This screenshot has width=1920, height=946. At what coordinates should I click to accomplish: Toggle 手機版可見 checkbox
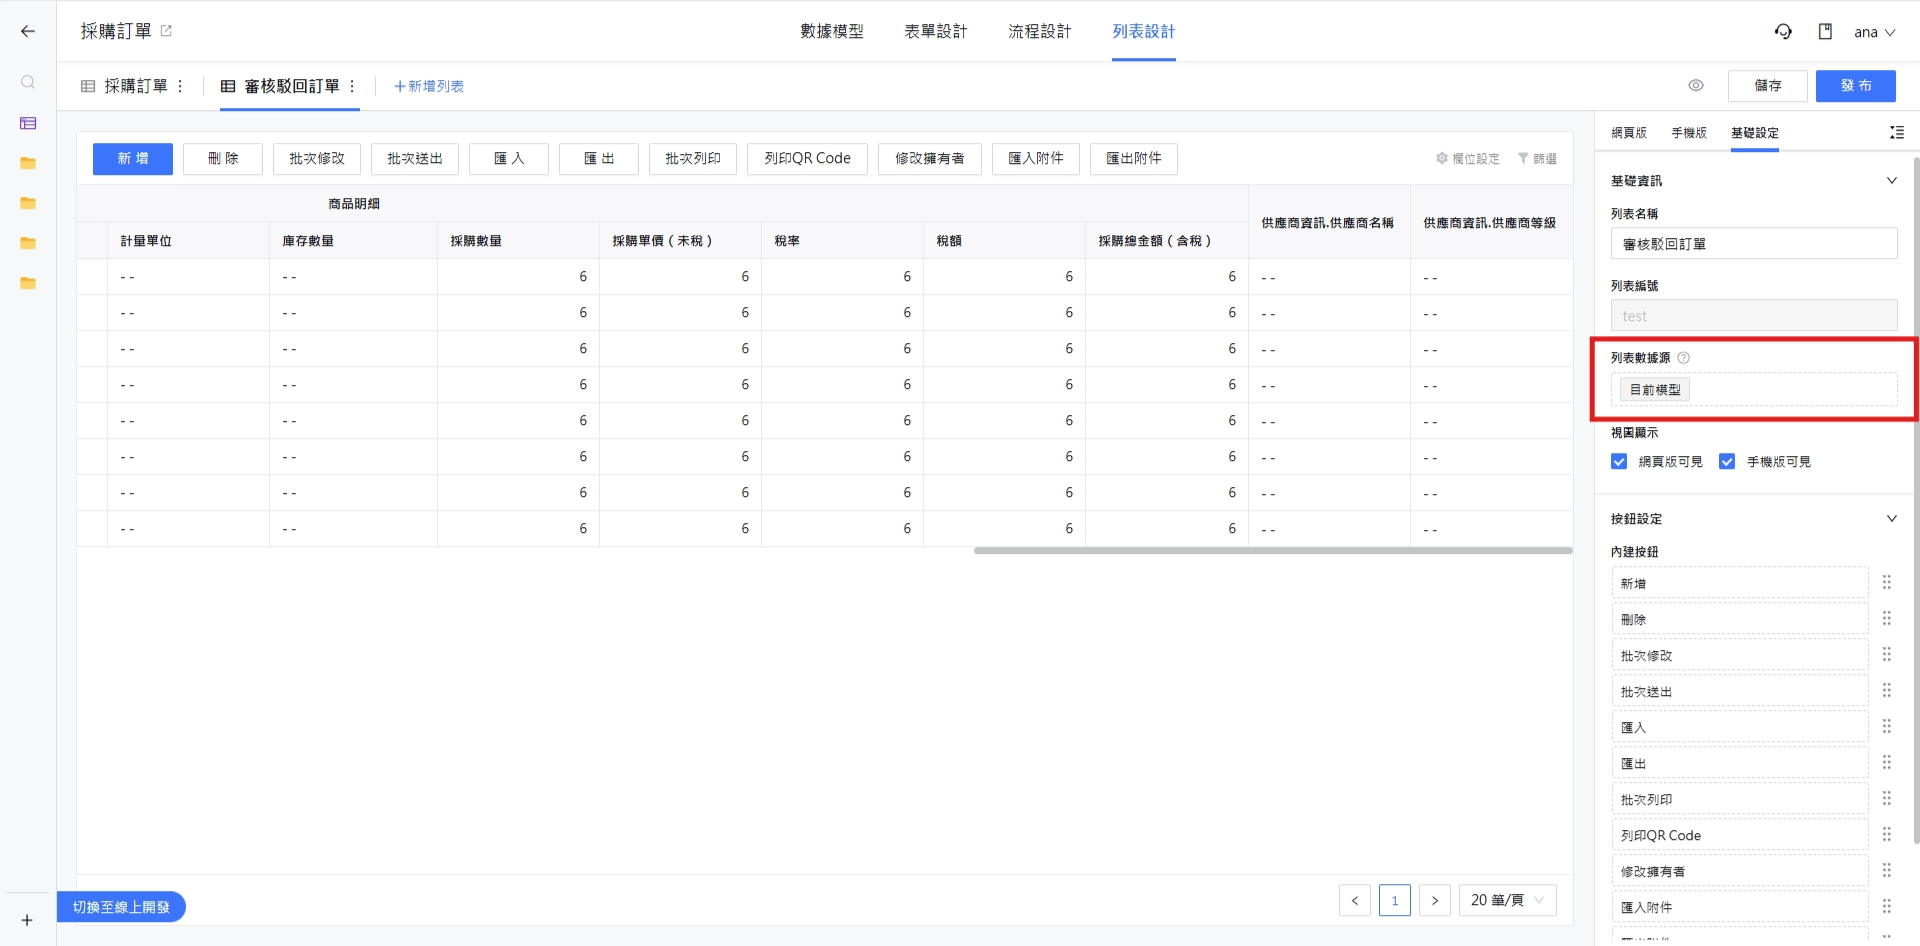1727,461
